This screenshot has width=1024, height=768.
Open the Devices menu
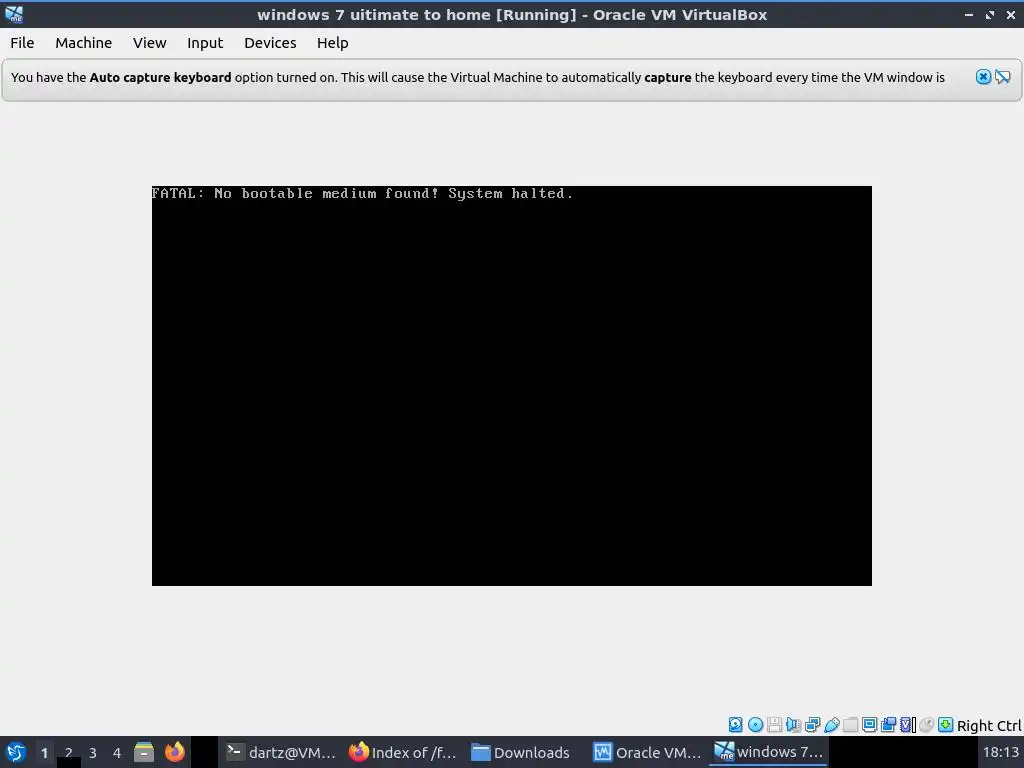tap(270, 42)
